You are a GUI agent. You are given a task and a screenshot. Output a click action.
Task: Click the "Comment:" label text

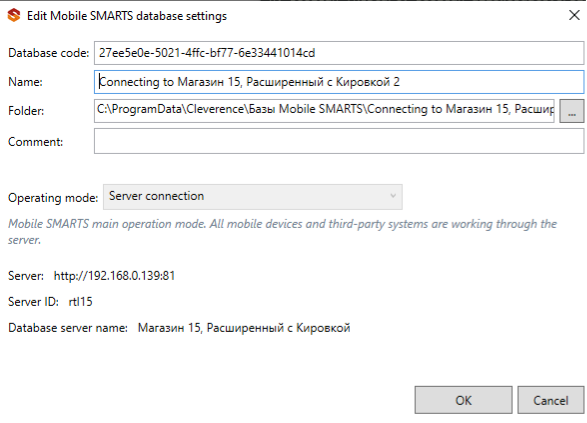click(x=36, y=142)
